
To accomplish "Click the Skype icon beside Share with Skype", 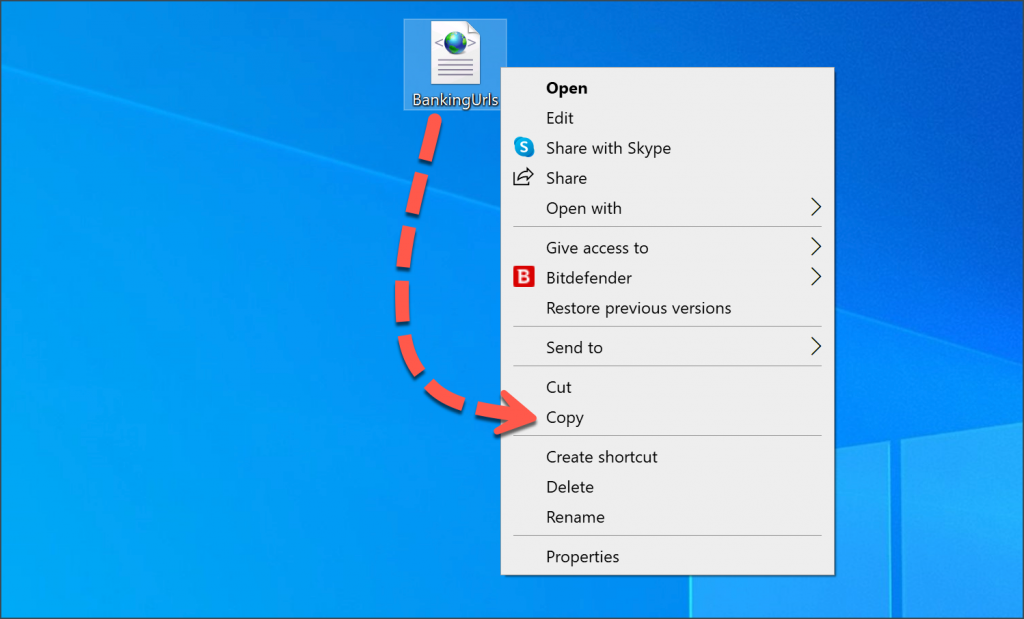I will click(x=524, y=147).
